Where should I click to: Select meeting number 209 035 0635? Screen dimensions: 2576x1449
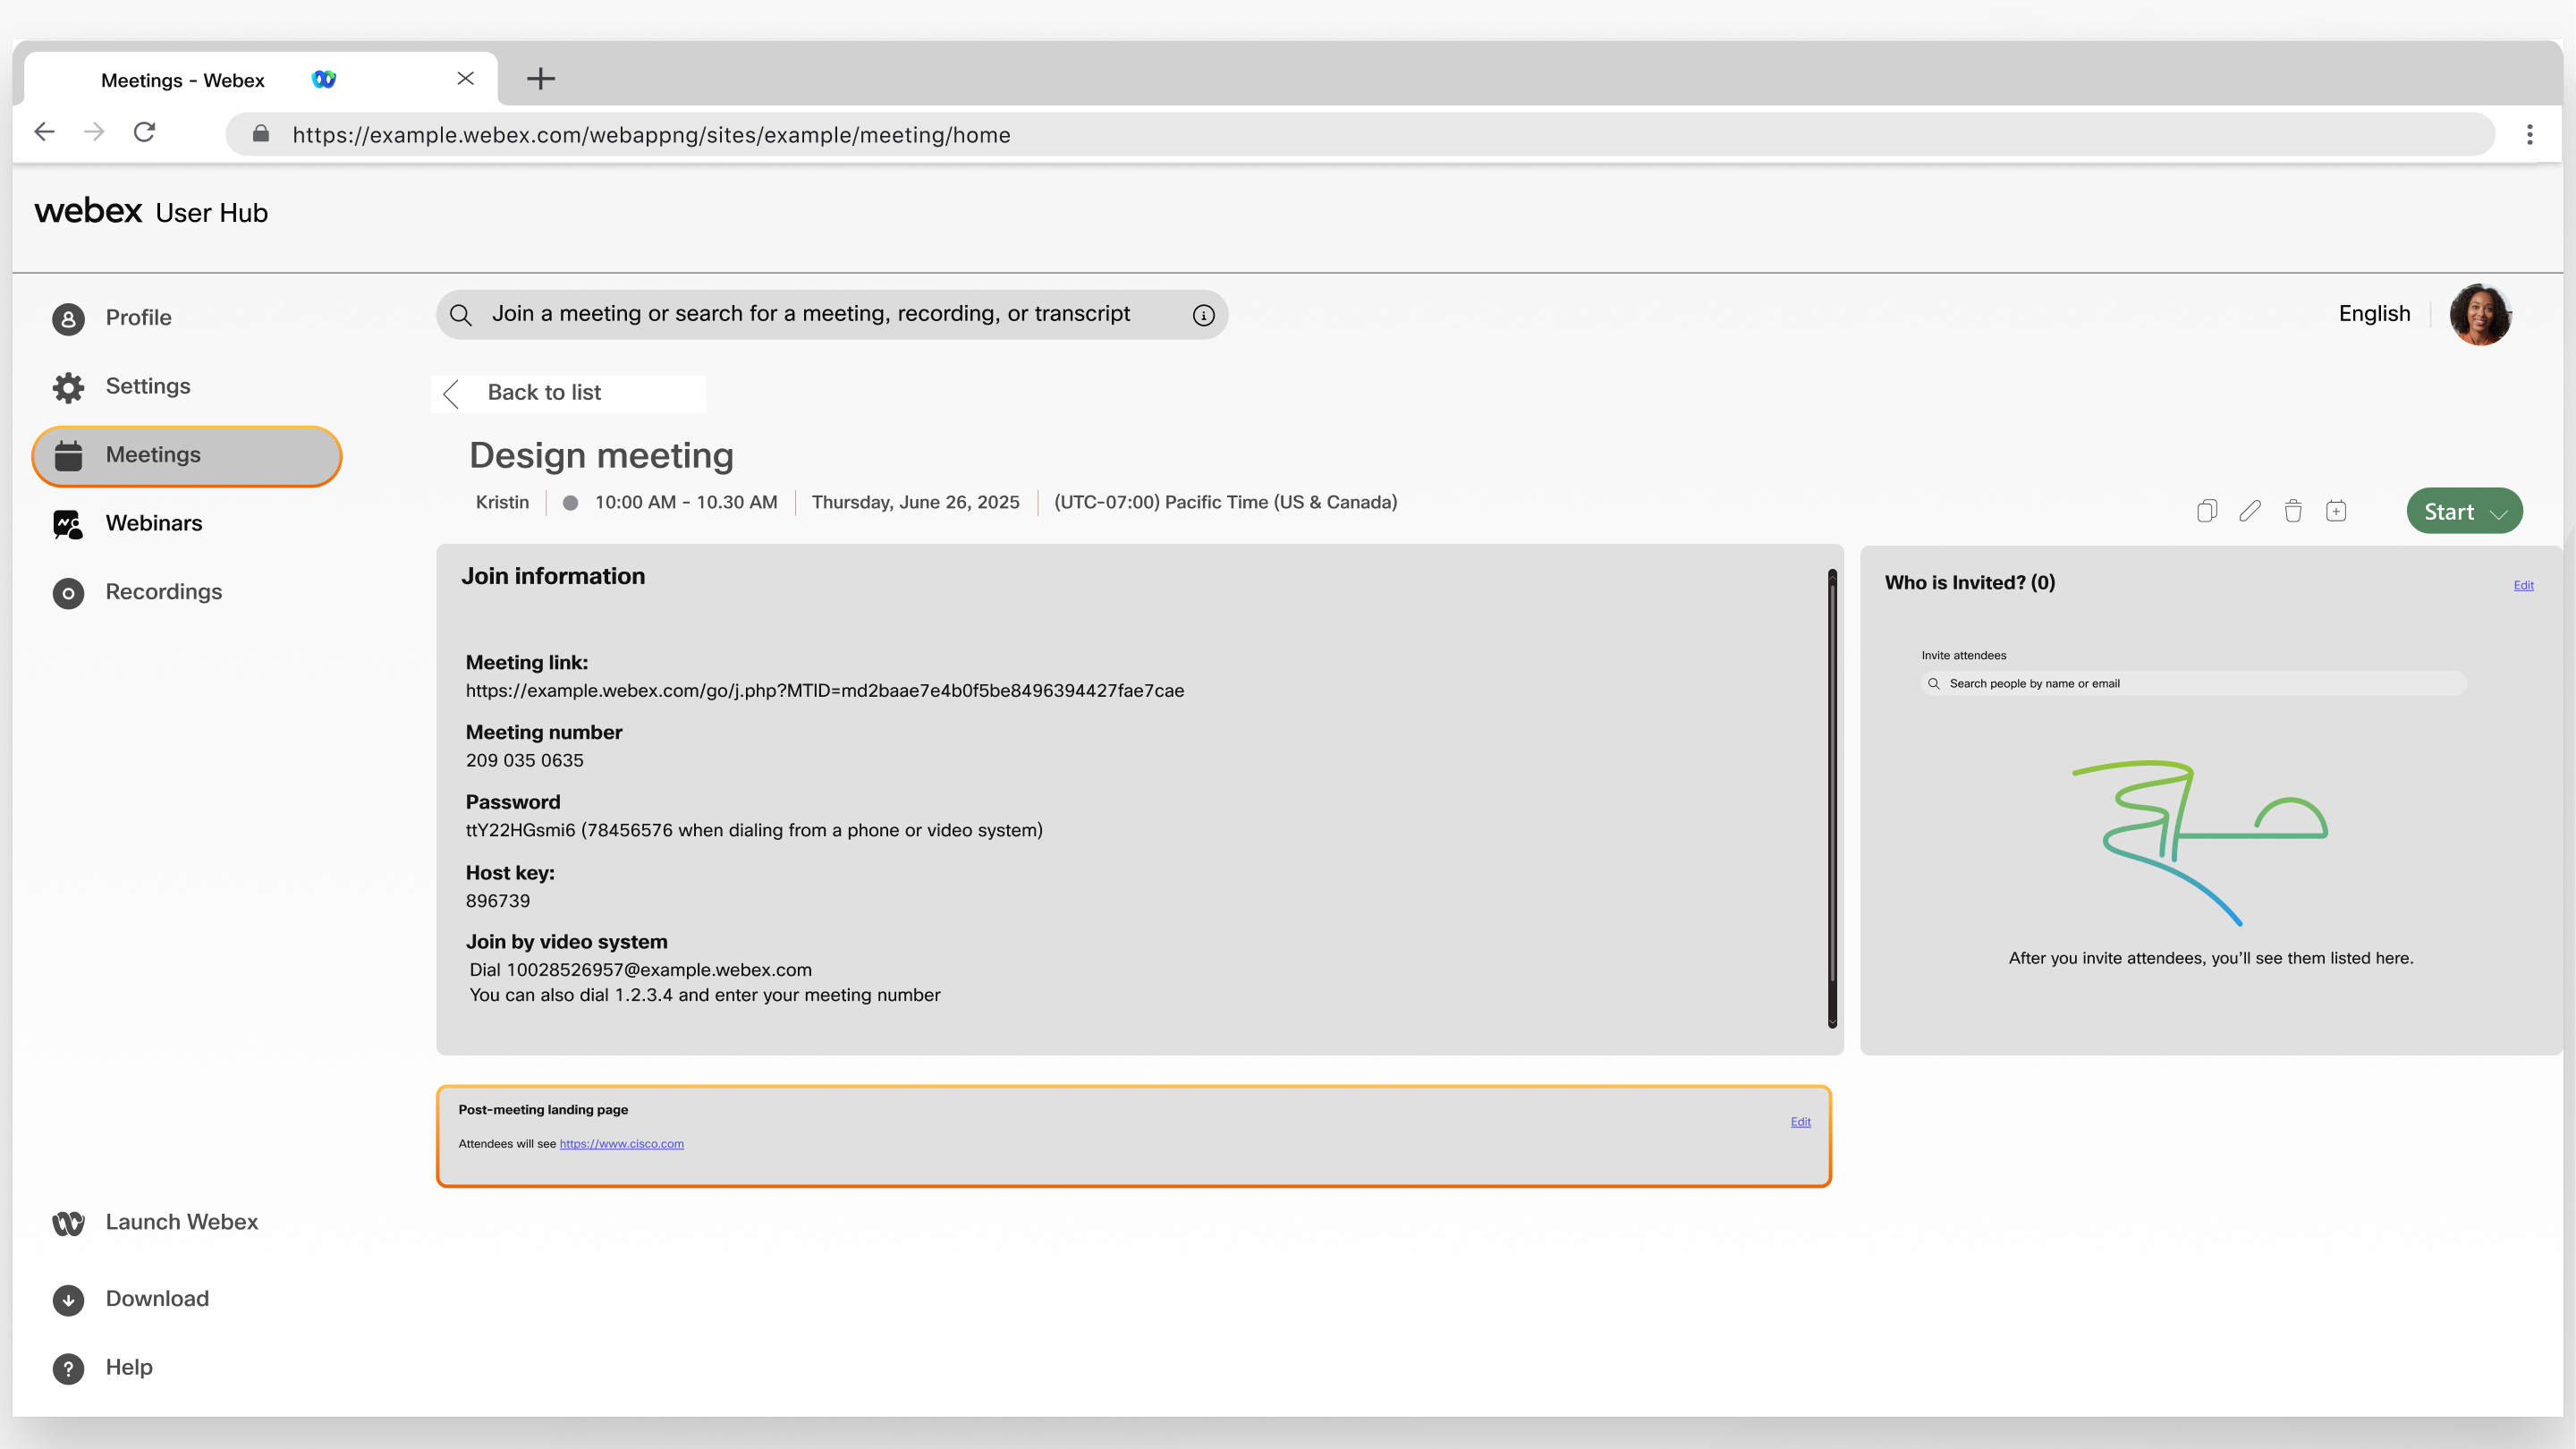click(x=524, y=760)
